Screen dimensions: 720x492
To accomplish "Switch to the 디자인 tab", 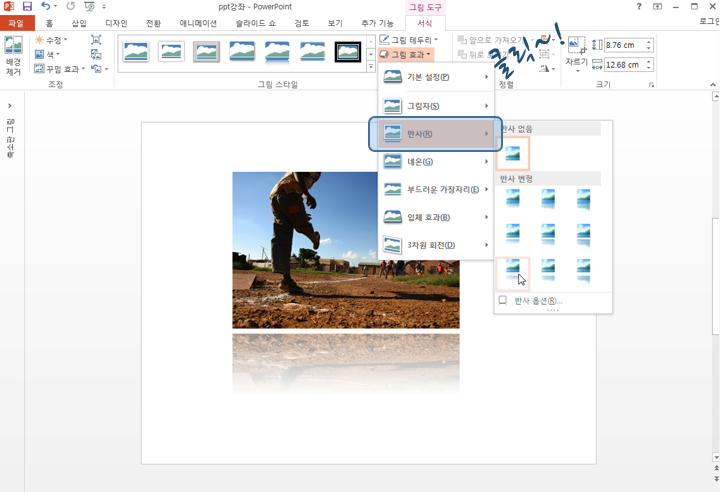I will (116, 23).
